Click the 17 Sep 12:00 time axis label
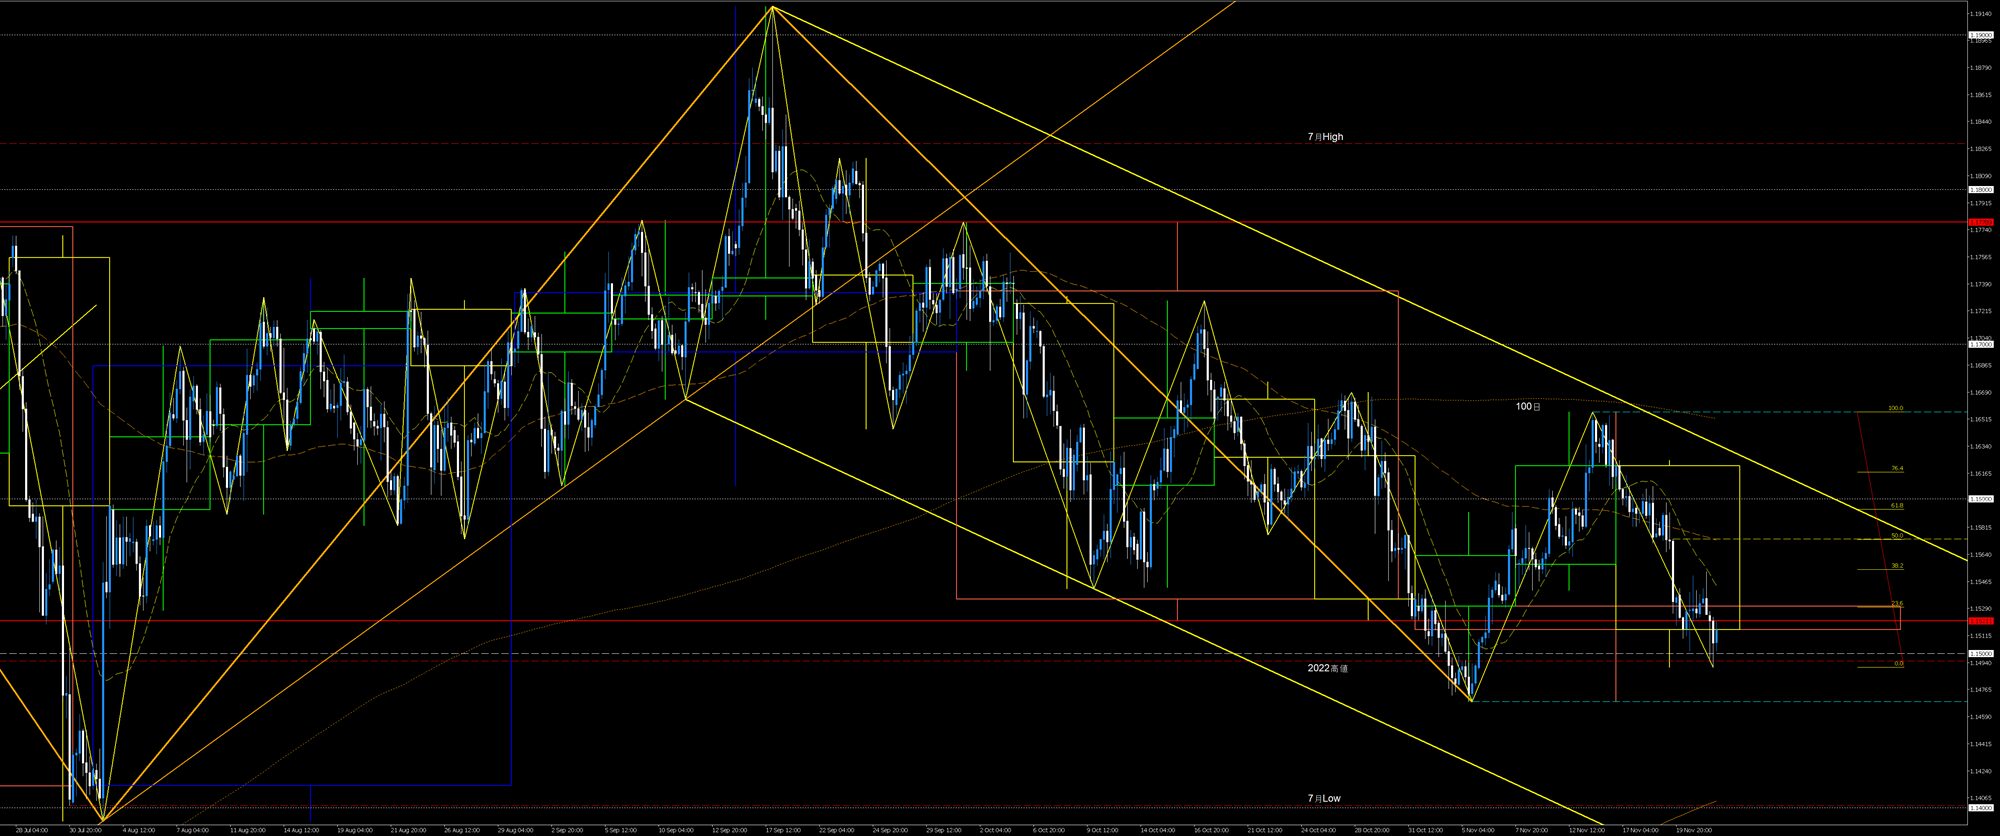 tap(782, 830)
